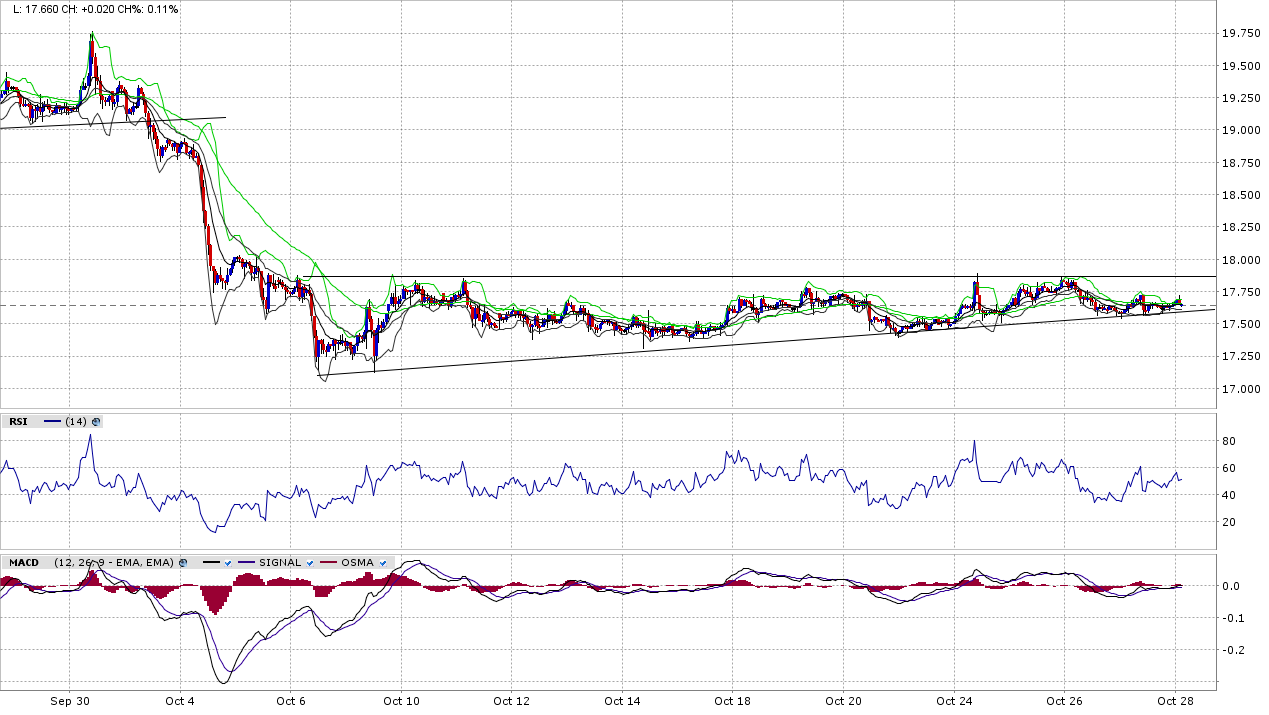Screen dimensions: 1269x715
Task: Toggle the MACD line visibility checkbox
Action: 229,563
